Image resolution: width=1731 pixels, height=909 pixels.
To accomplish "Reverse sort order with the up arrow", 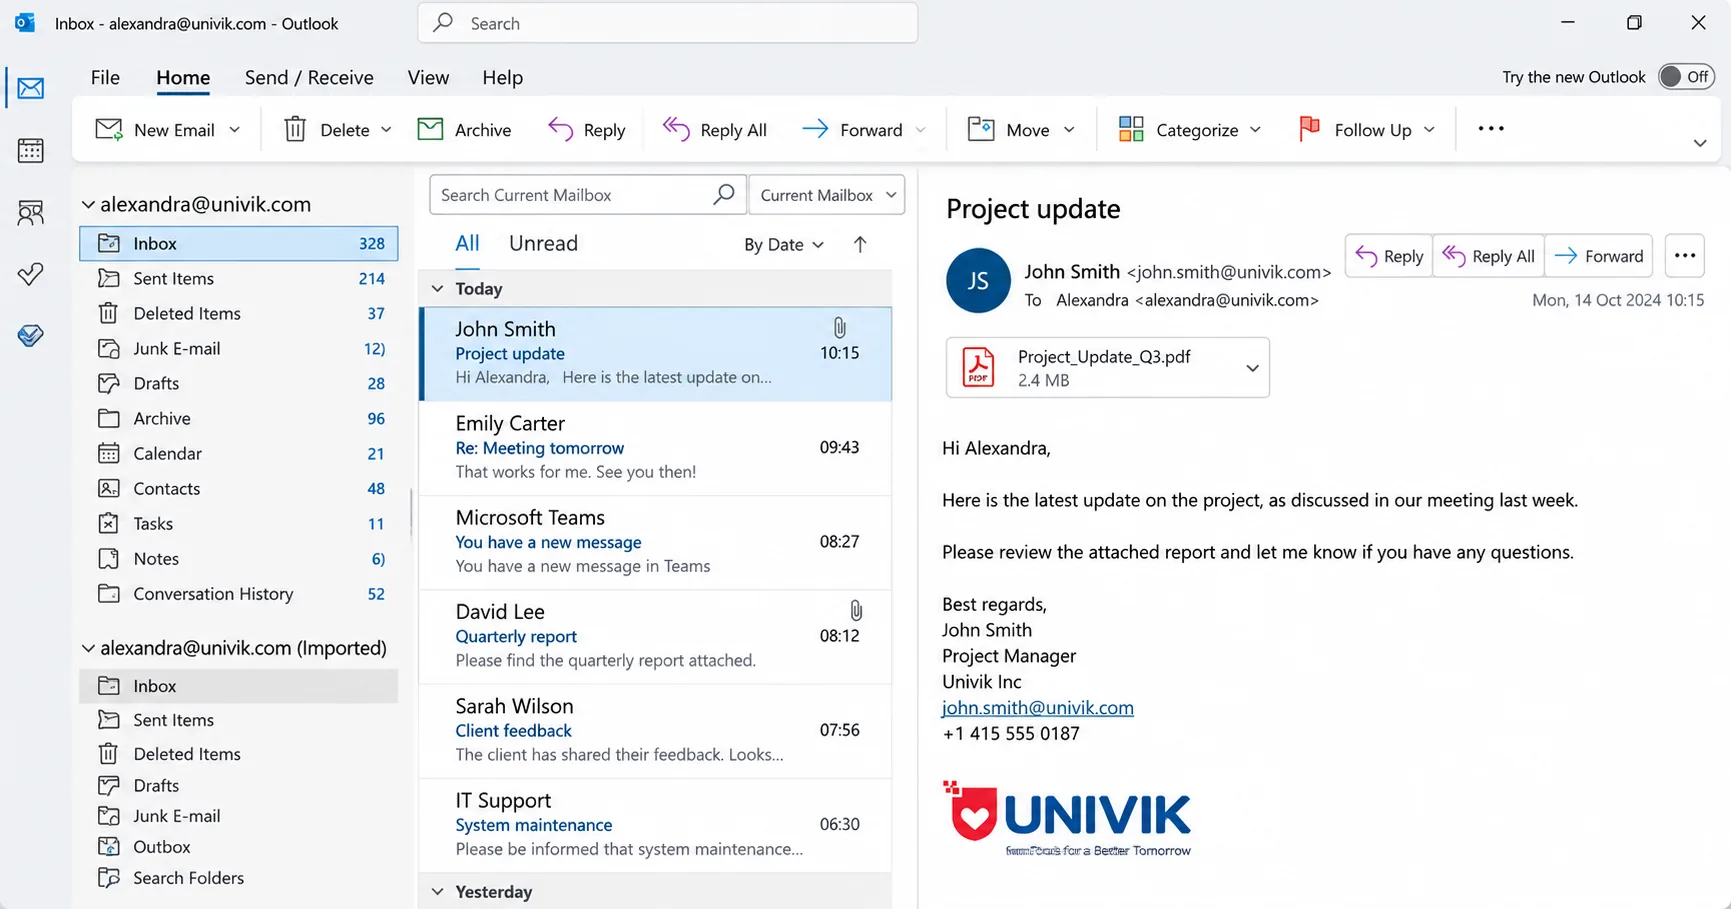I will (x=860, y=244).
